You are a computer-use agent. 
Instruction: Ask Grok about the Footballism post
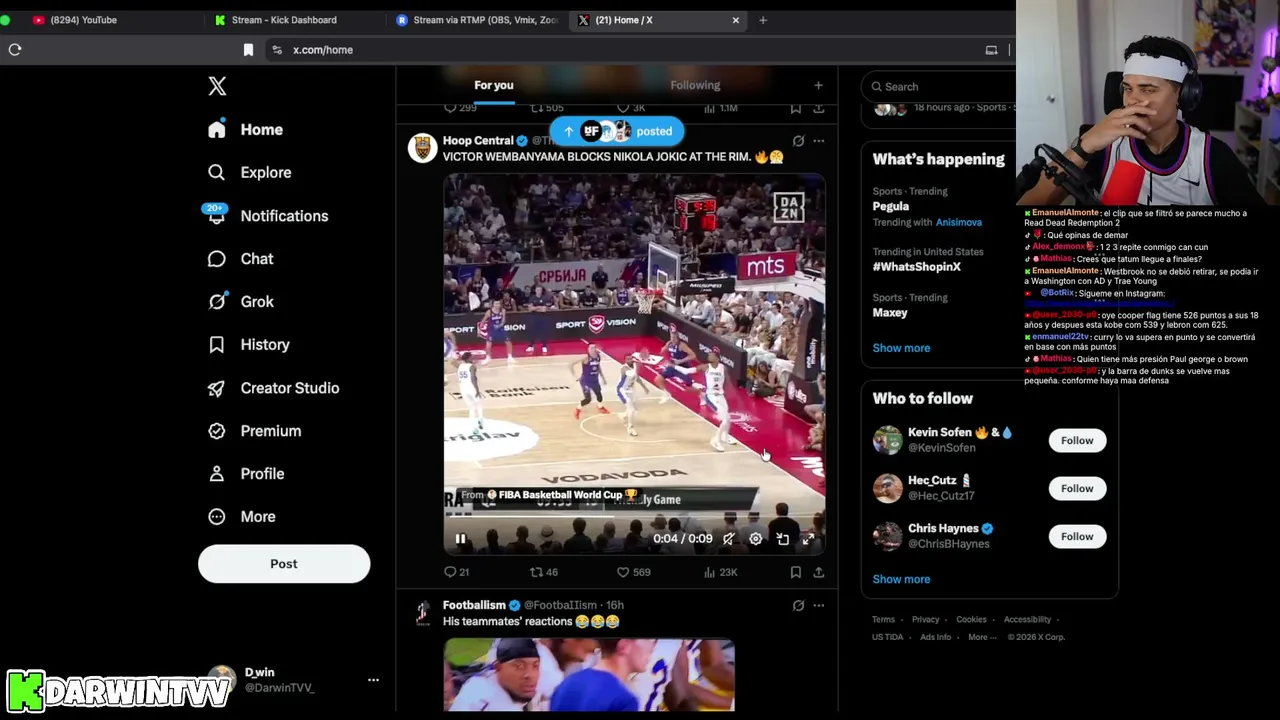pos(798,605)
